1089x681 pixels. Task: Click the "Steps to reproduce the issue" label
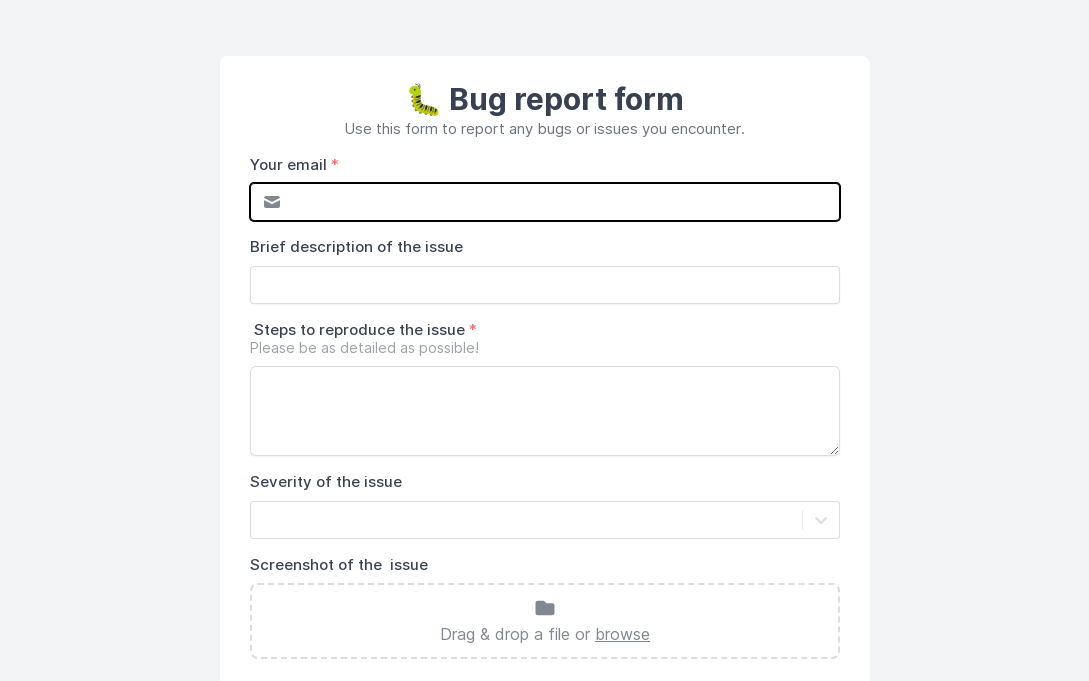[x=359, y=330]
